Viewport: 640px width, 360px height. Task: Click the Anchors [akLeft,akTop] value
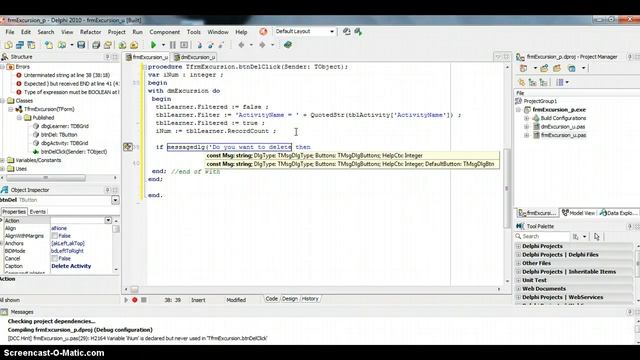(68, 243)
